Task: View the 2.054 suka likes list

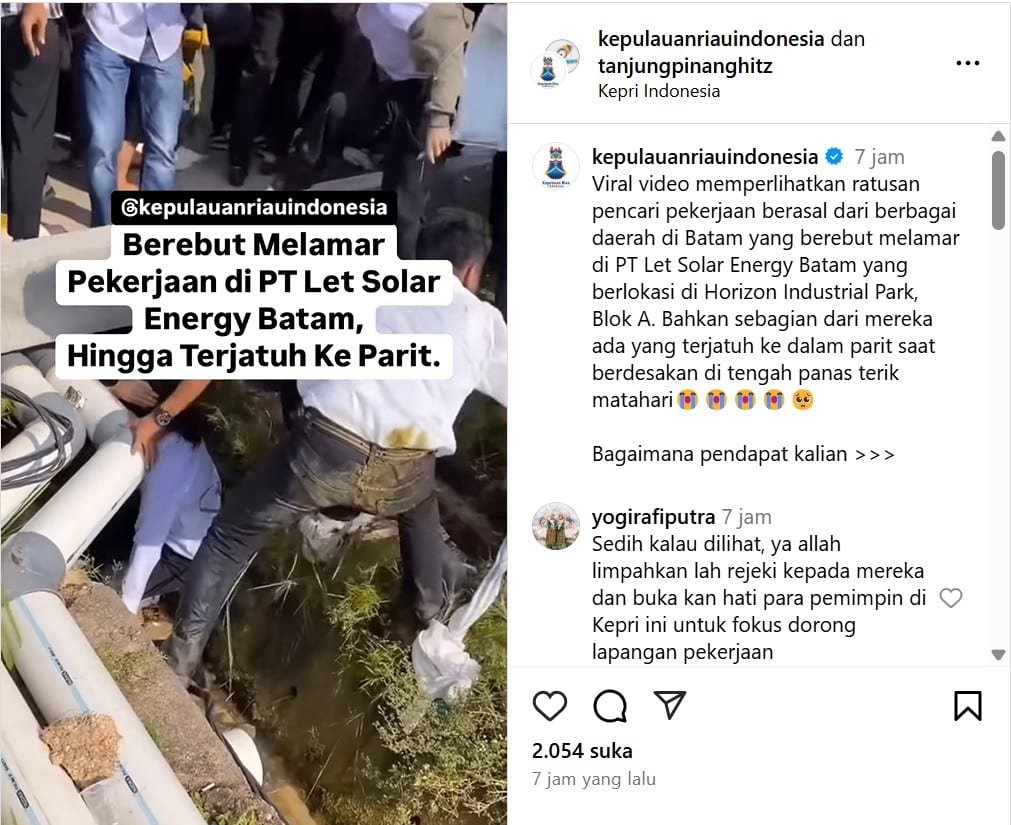Action: pyautogui.click(x=582, y=751)
